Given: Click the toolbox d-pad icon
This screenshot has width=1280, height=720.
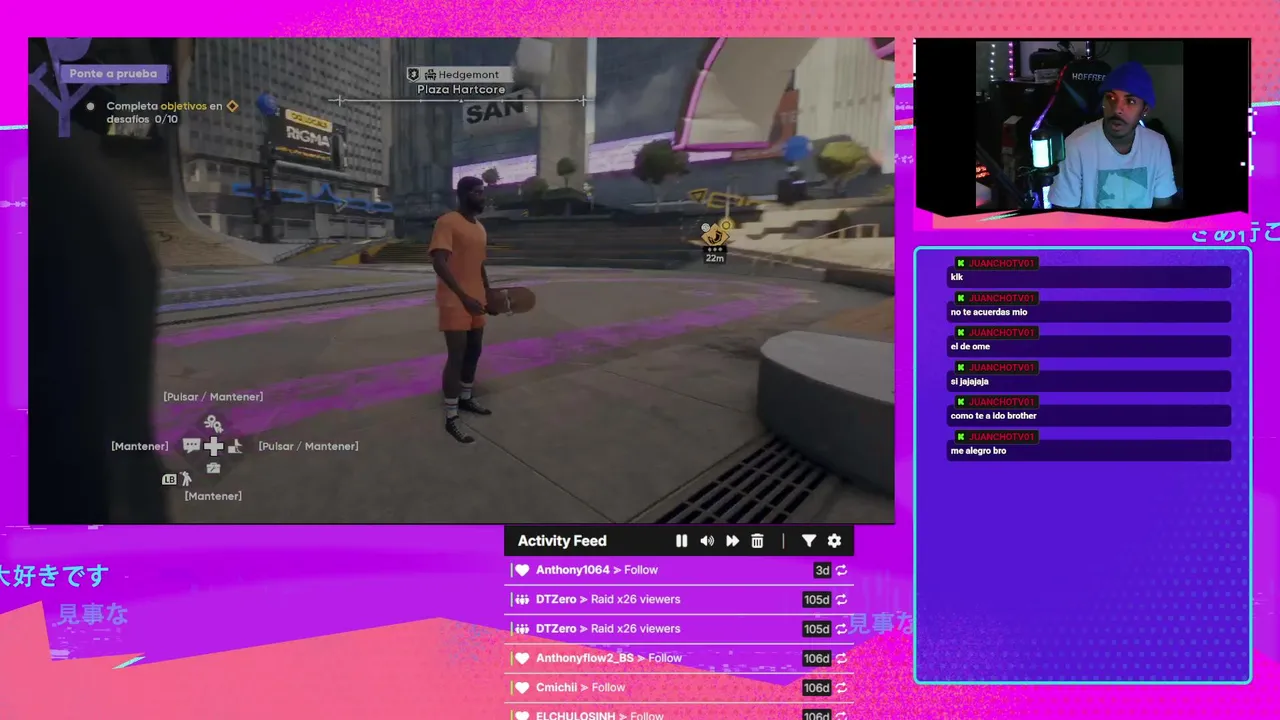Looking at the screenshot, I should (x=213, y=468).
